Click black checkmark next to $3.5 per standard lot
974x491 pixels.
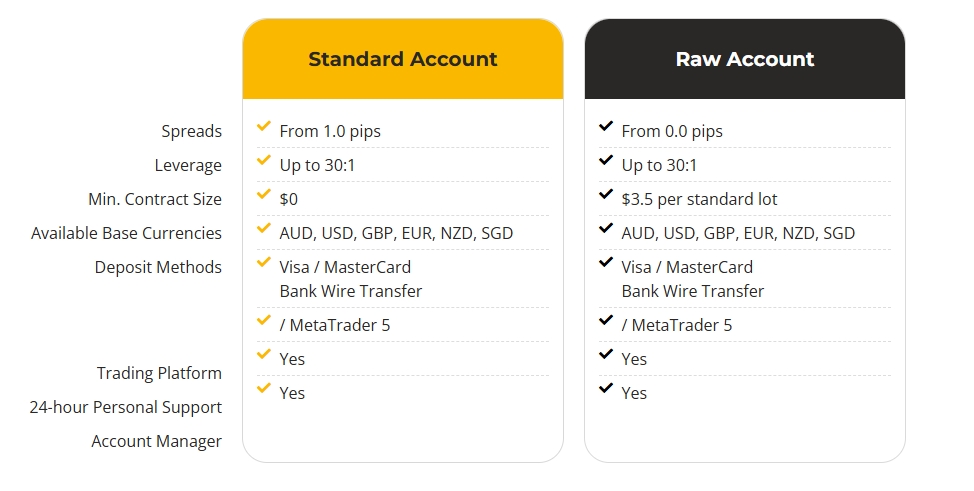[x=606, y=194]
